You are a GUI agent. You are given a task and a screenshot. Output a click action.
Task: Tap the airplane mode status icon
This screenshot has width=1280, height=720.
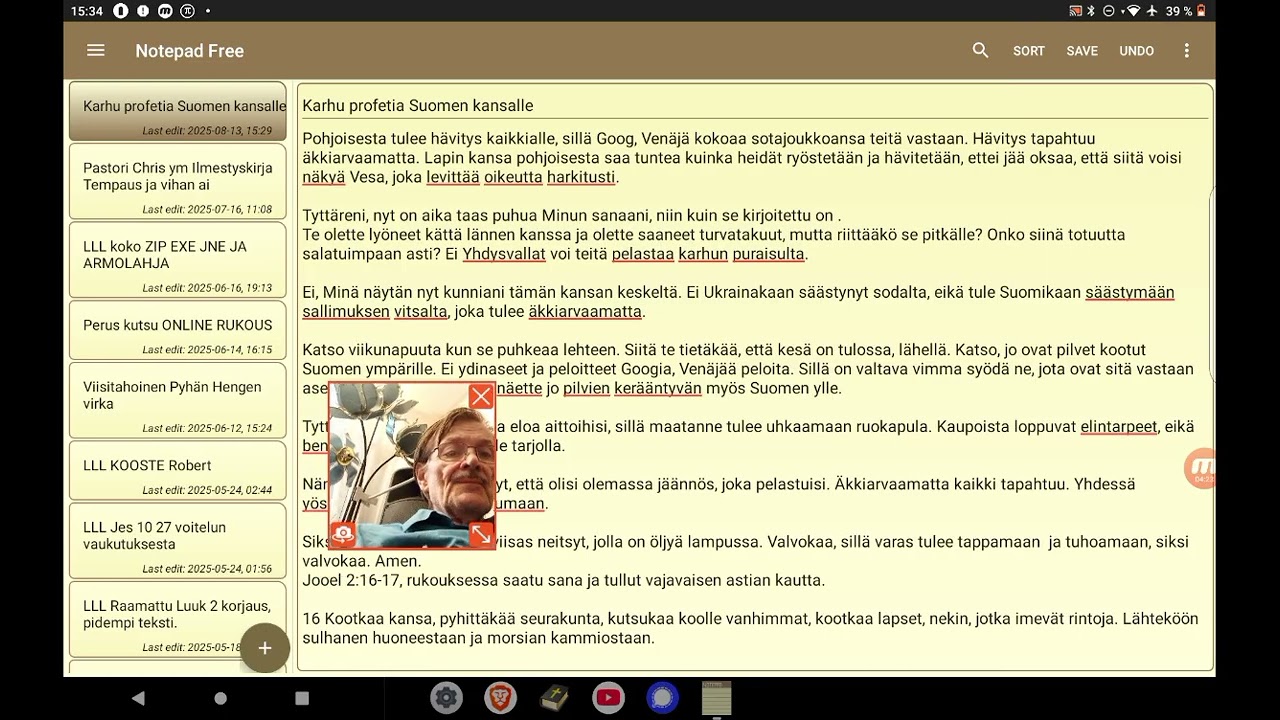1152,11
